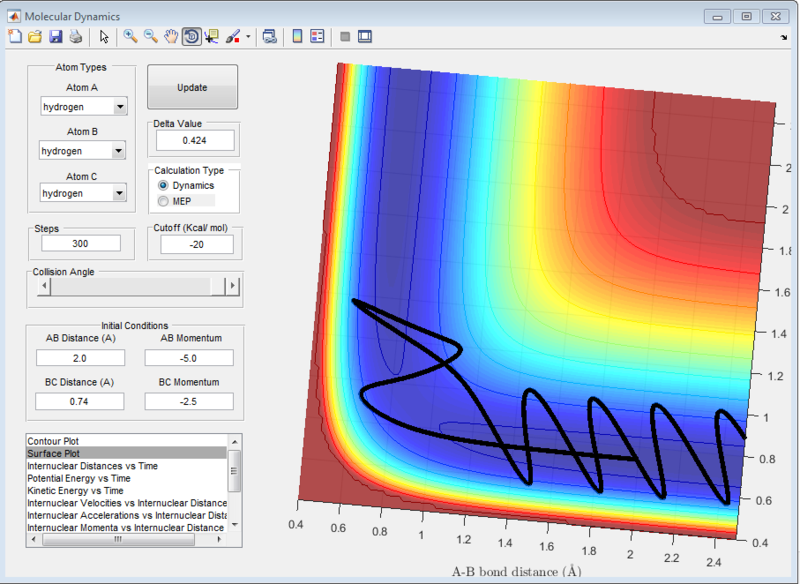Select the Zoom Out magnifier tool
This screenshot has height=584, width=800.
tap(151, 37)
